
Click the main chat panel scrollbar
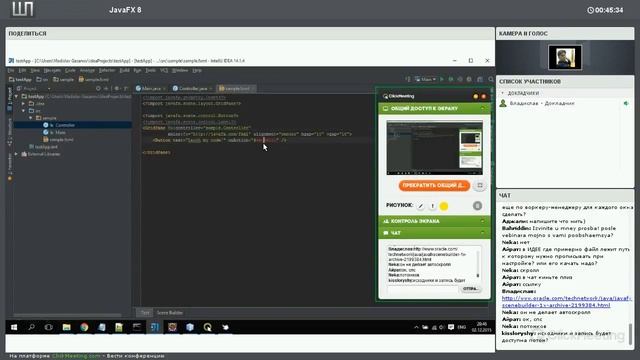tap(631, 333)
